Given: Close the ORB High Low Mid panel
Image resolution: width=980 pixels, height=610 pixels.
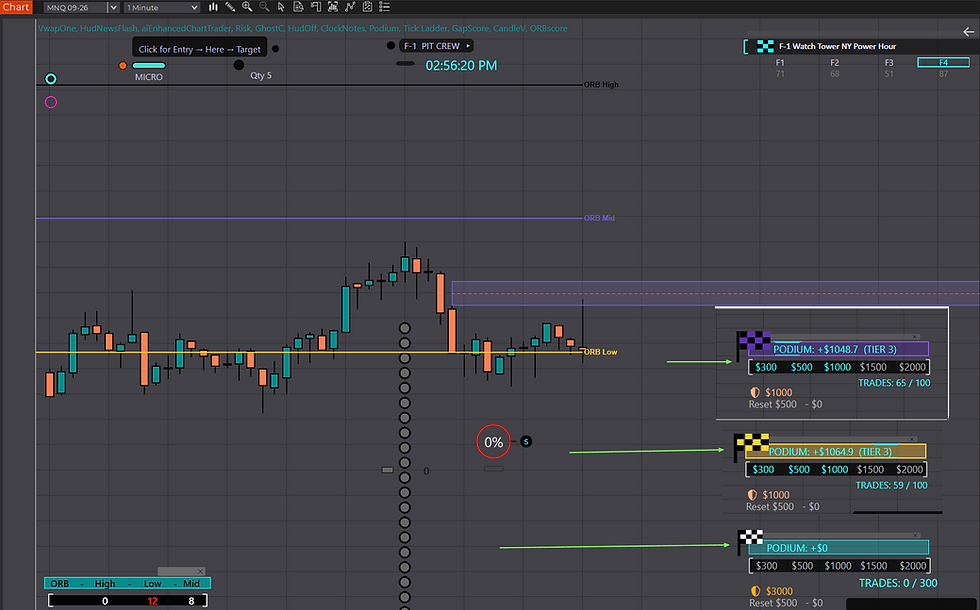Looking at the screenshot, I should click(200, 571).
